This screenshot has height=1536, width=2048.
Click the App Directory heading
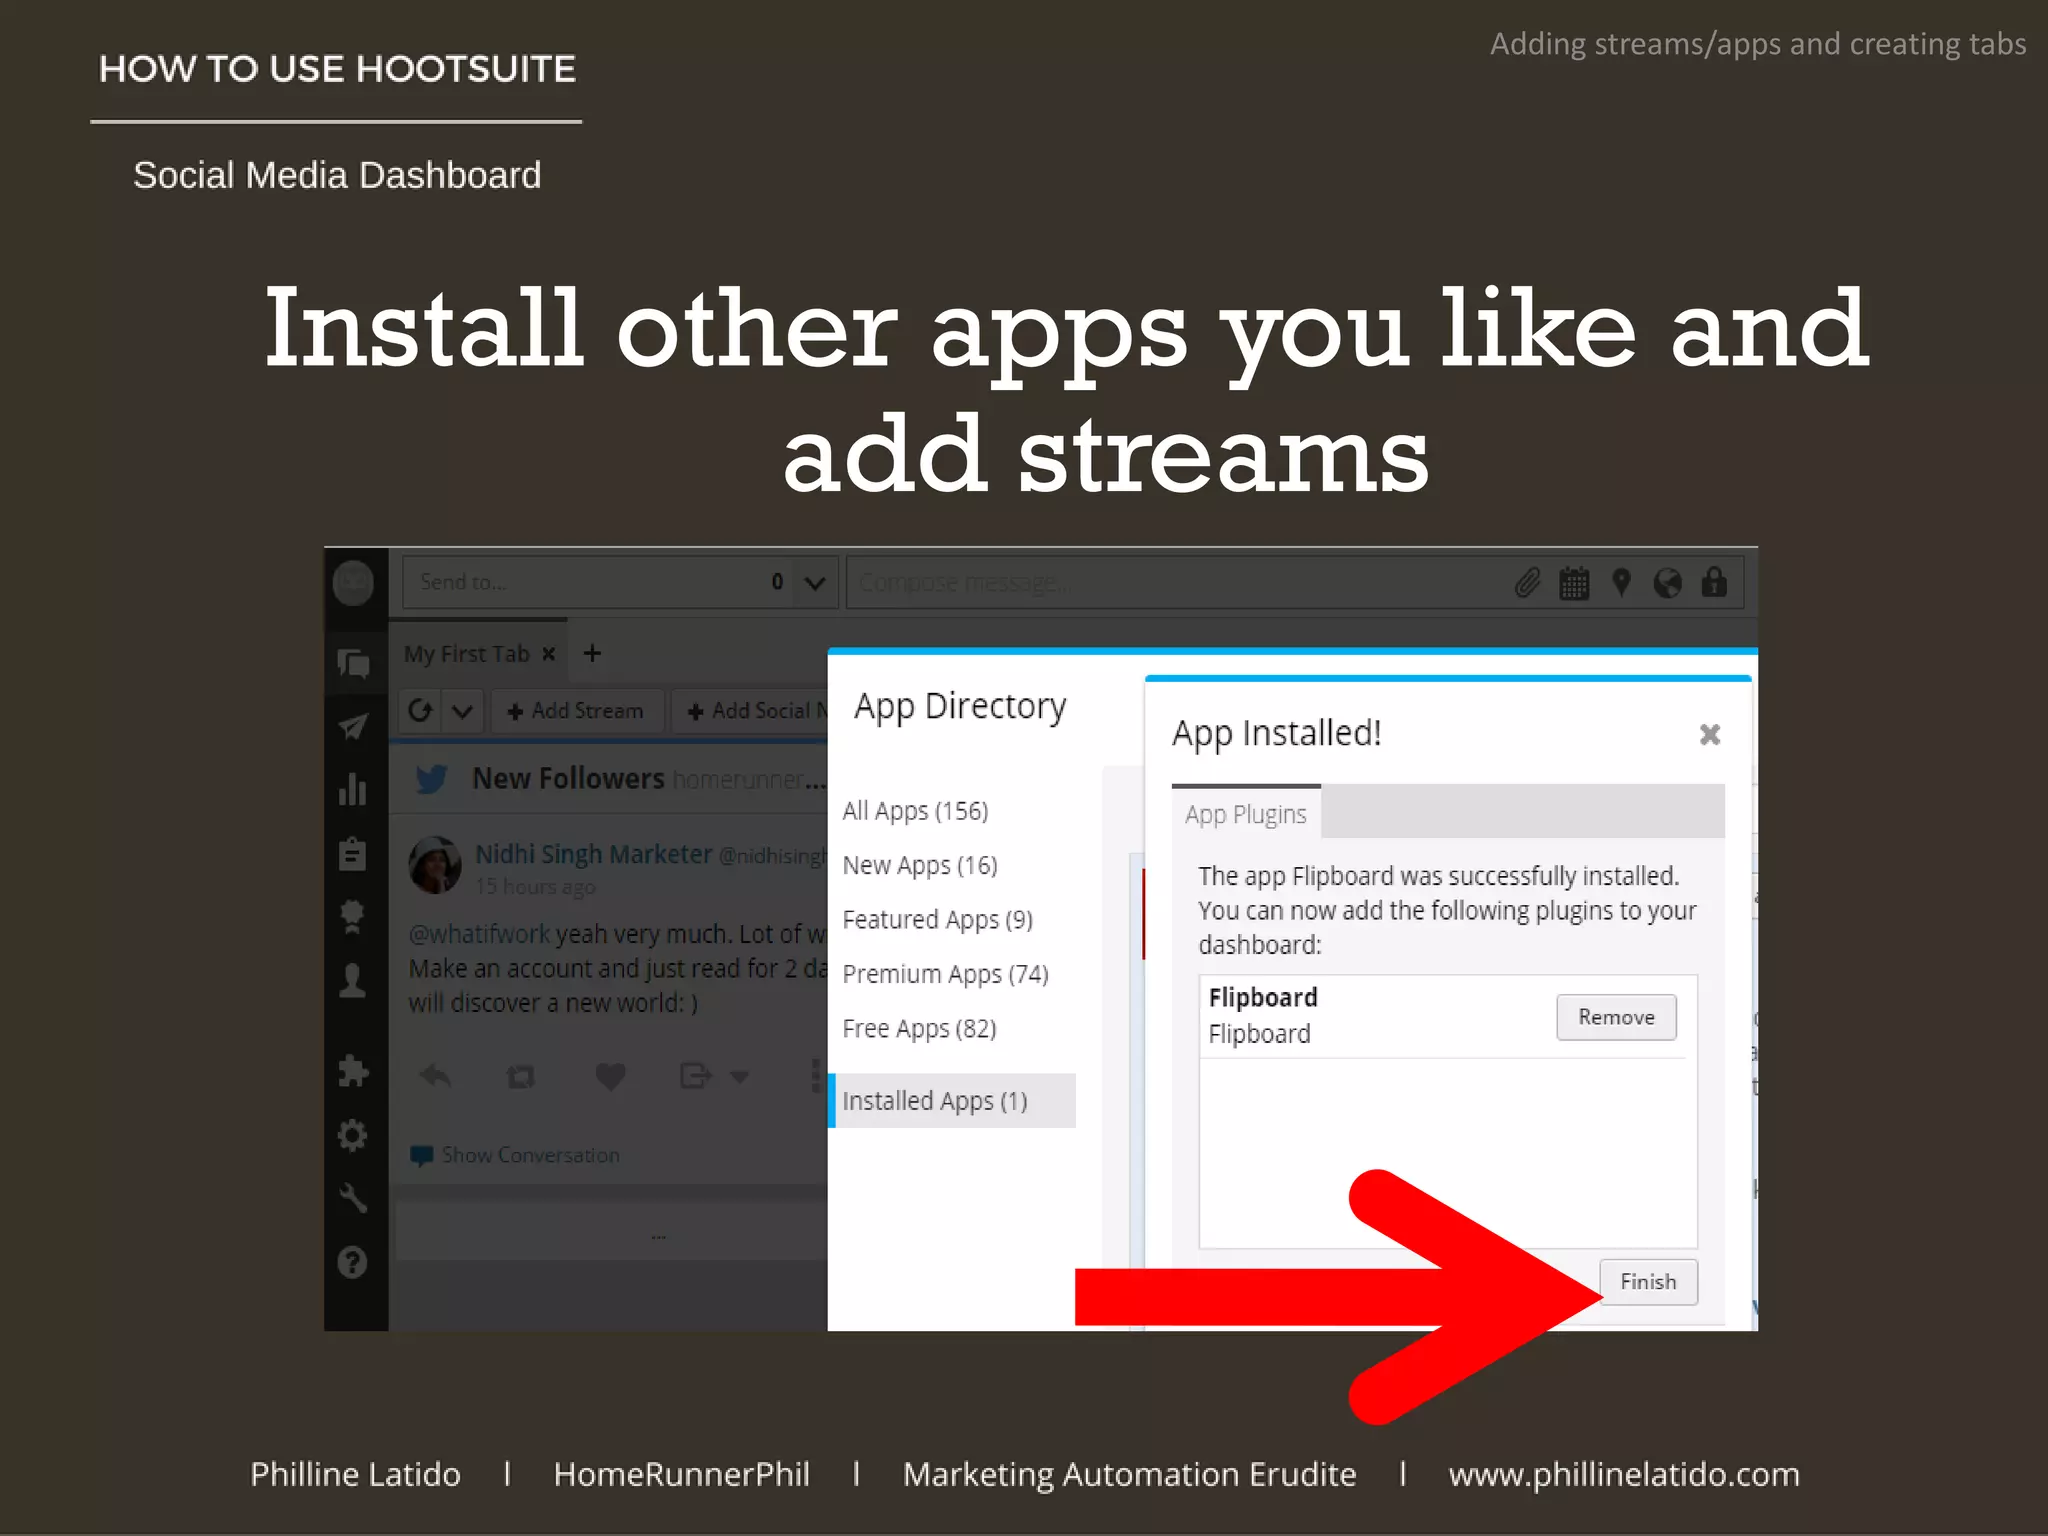[960, 706]
